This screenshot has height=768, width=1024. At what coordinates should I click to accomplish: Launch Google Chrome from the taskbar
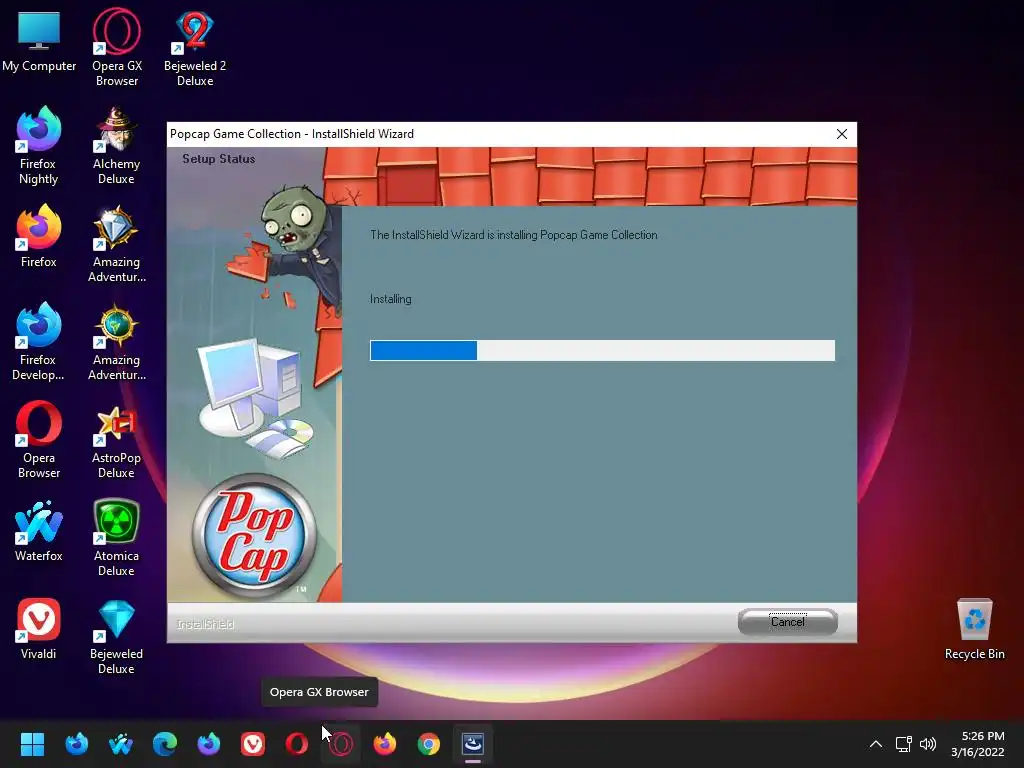tap(429, 744)
